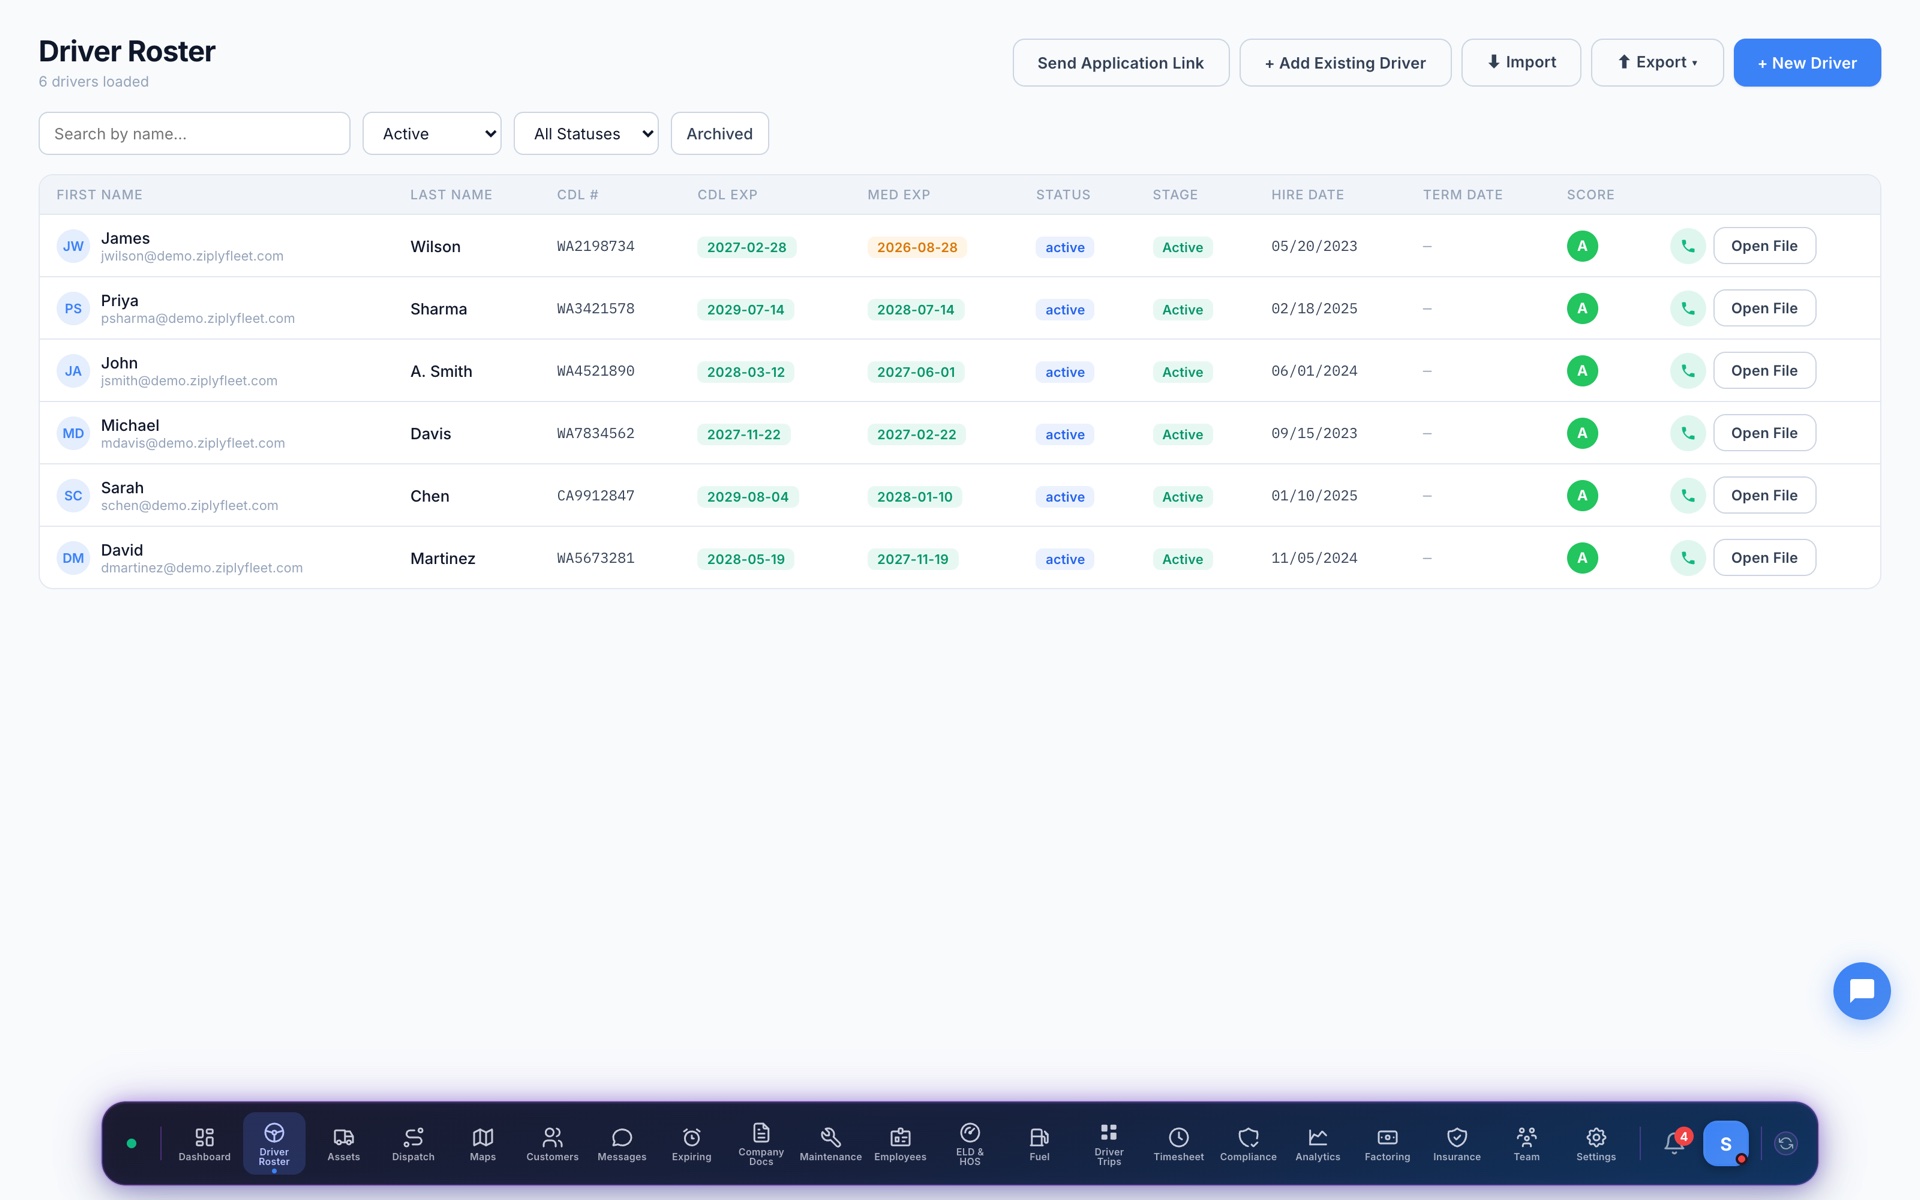Click the HIRE DATE column header

pos(1307,195)
